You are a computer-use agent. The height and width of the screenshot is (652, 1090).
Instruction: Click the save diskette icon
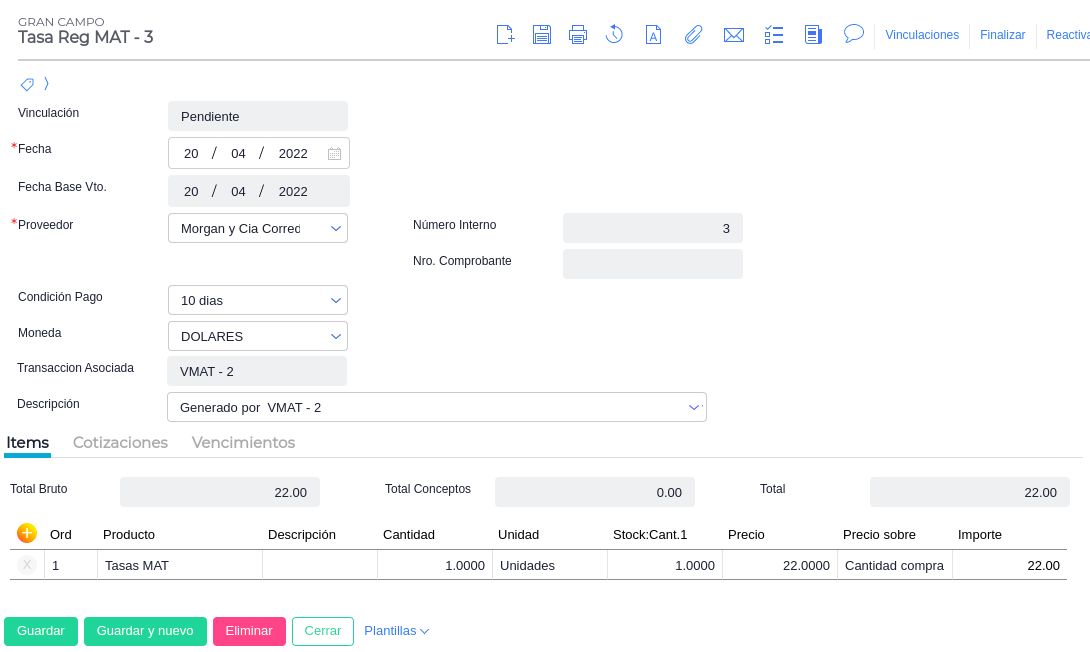point(542,35)
